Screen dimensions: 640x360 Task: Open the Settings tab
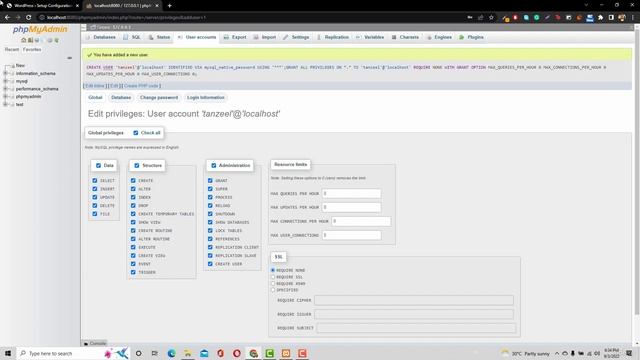pos(296,37)
